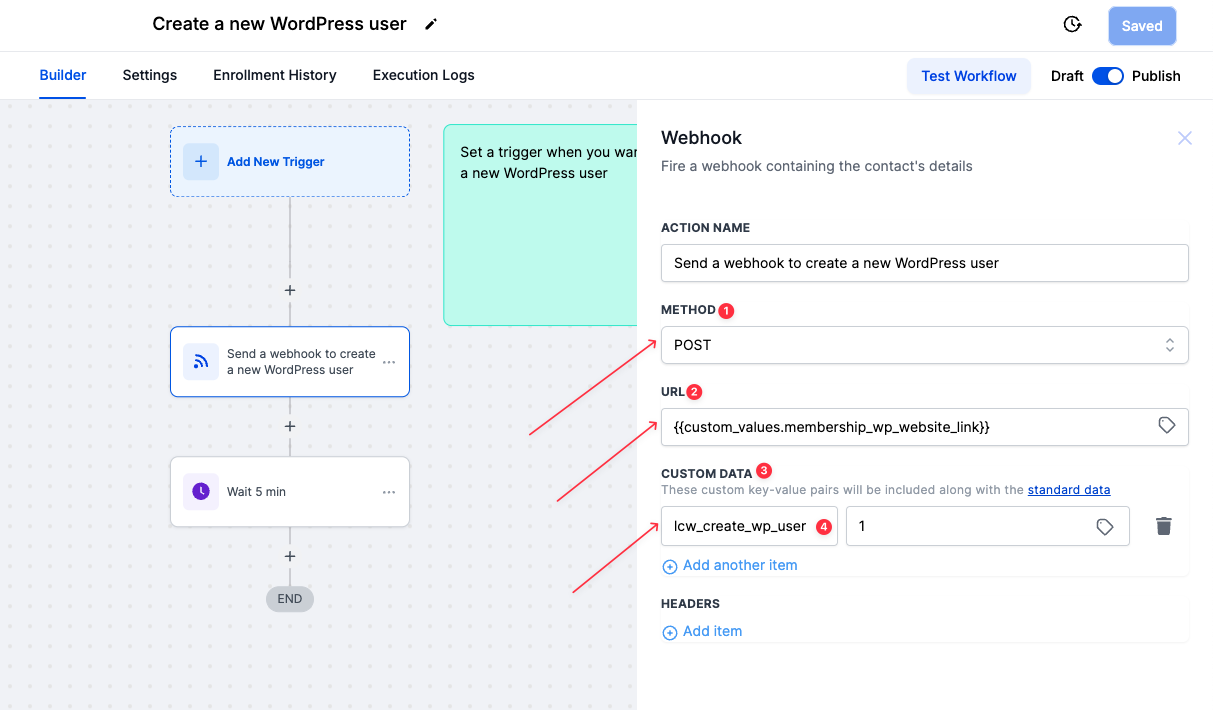Switch to the Settings tab
This screenshot has width=1213, height=710.
point(150,76)
